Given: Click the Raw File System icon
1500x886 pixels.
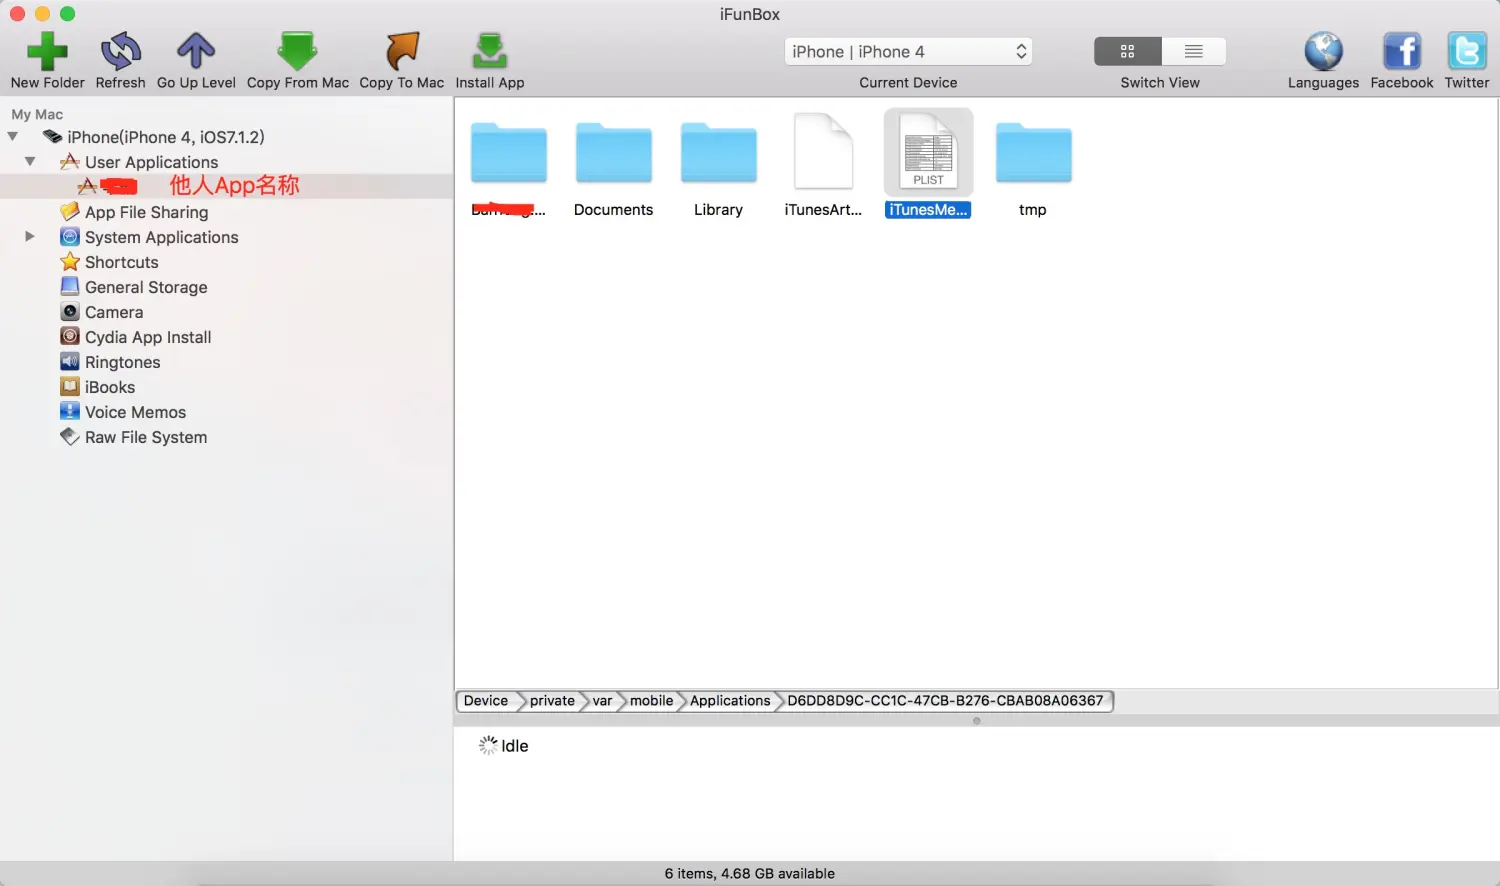Looking at the screenshot, I should 70,436.
